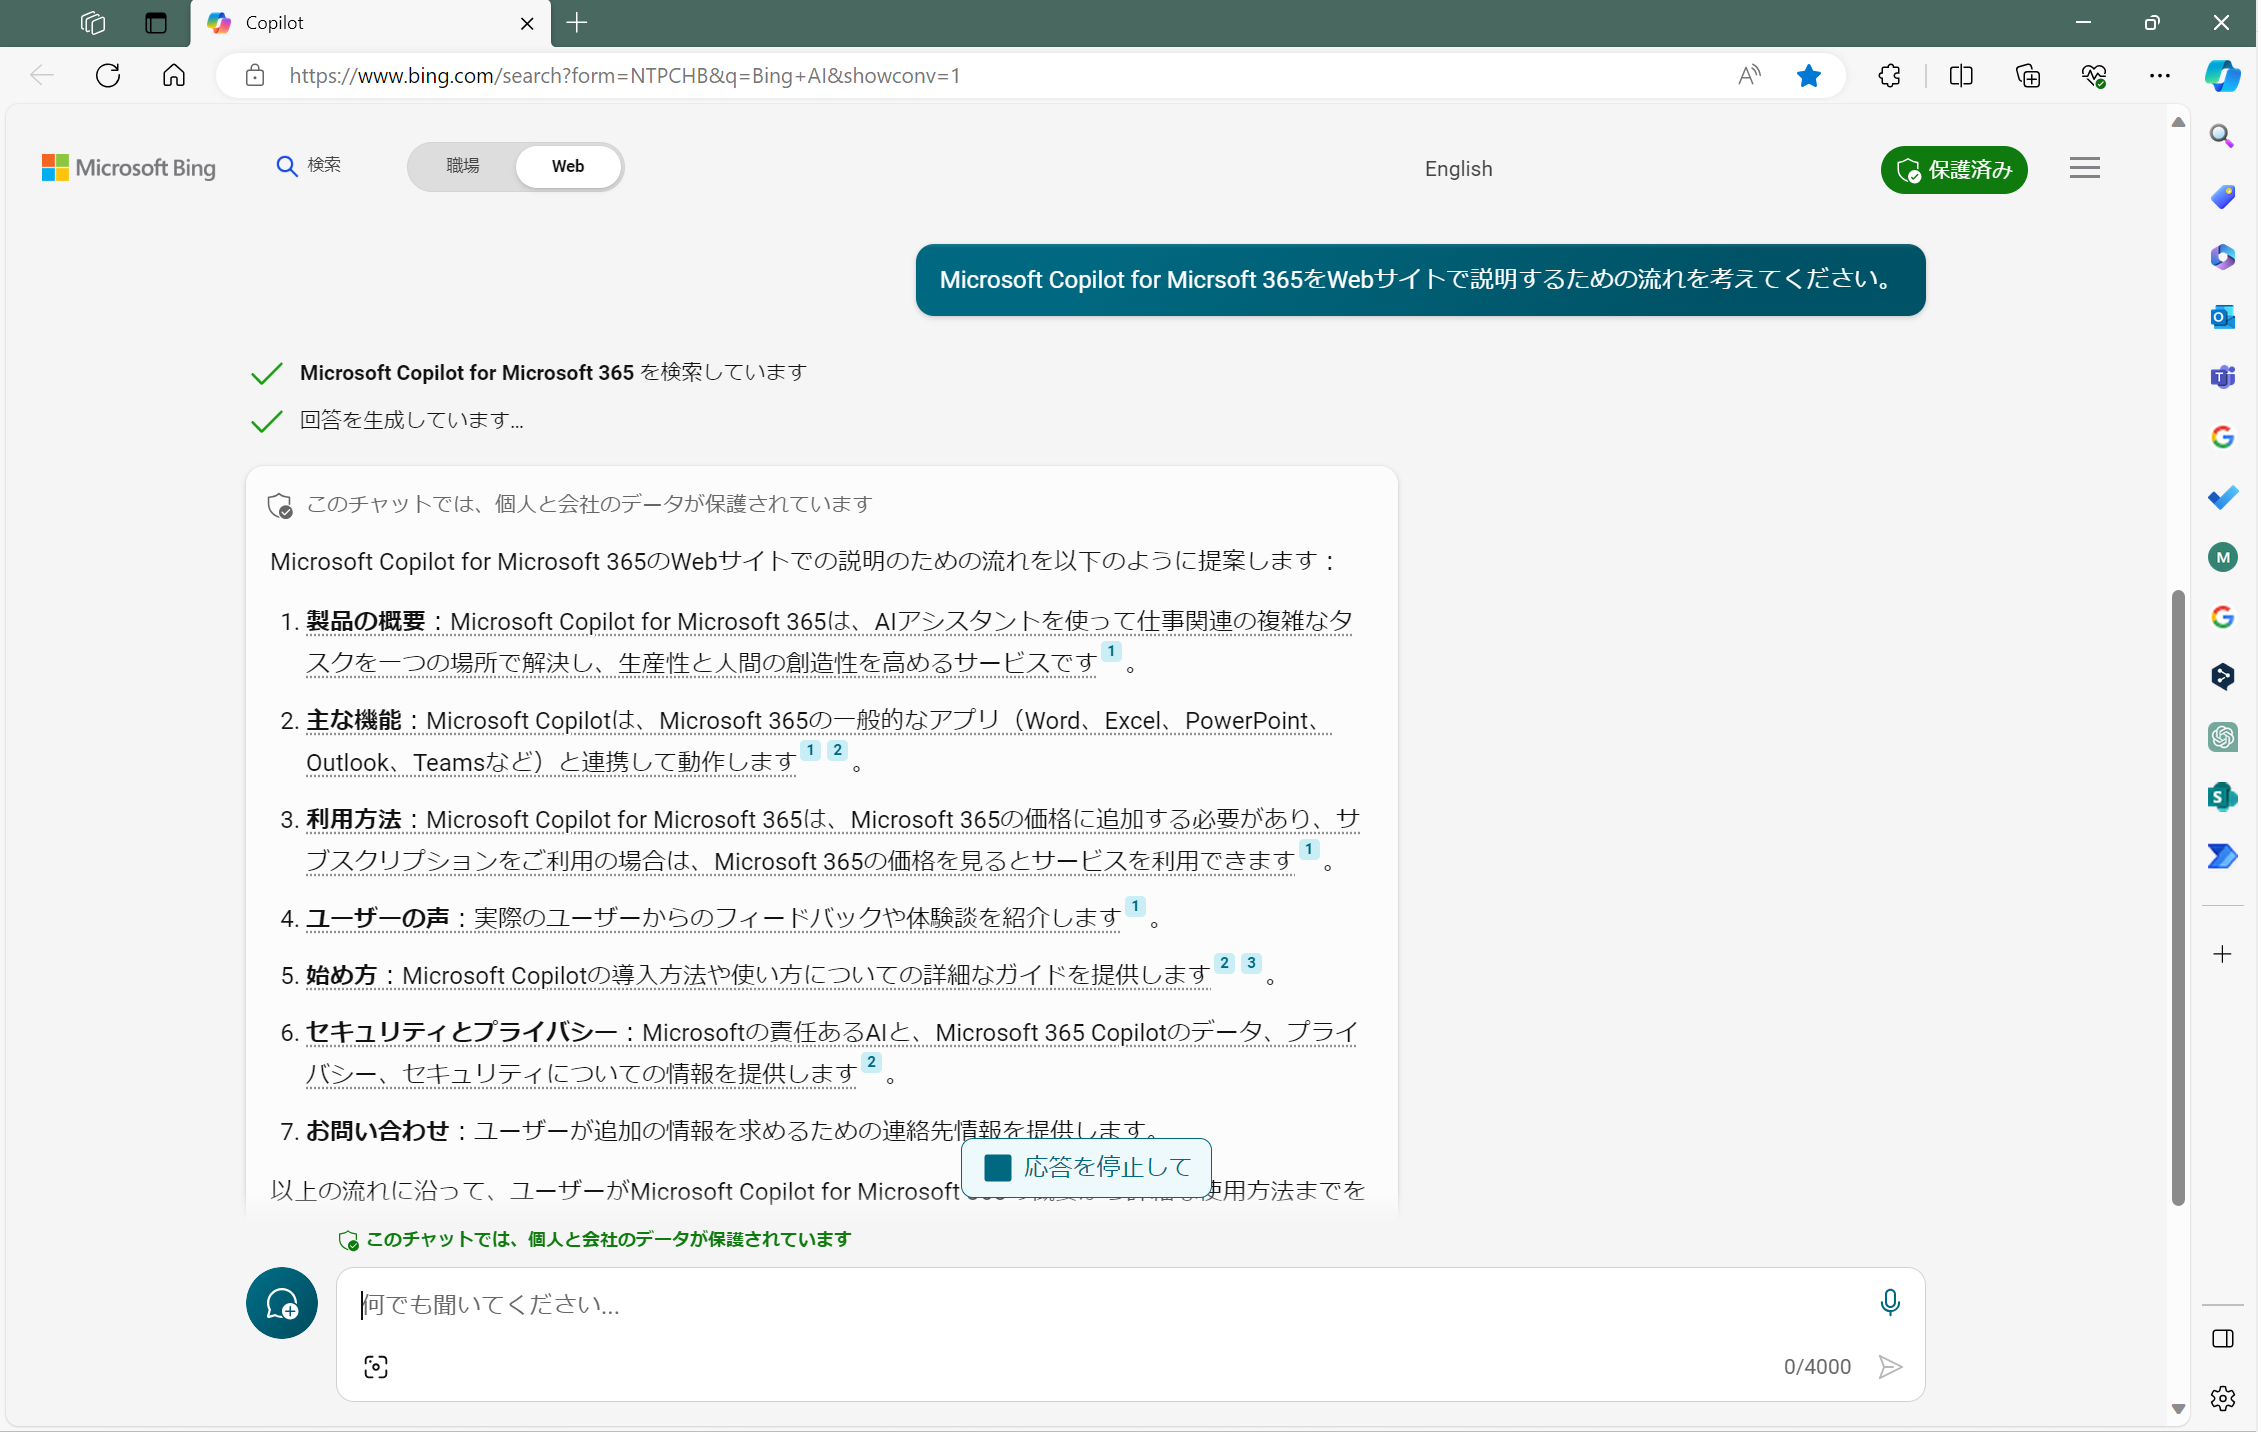The image size is (2261, 1434).
Task: Add a site to sidebar with plus
Action: pyautogui.click(x=2222, y=955)
